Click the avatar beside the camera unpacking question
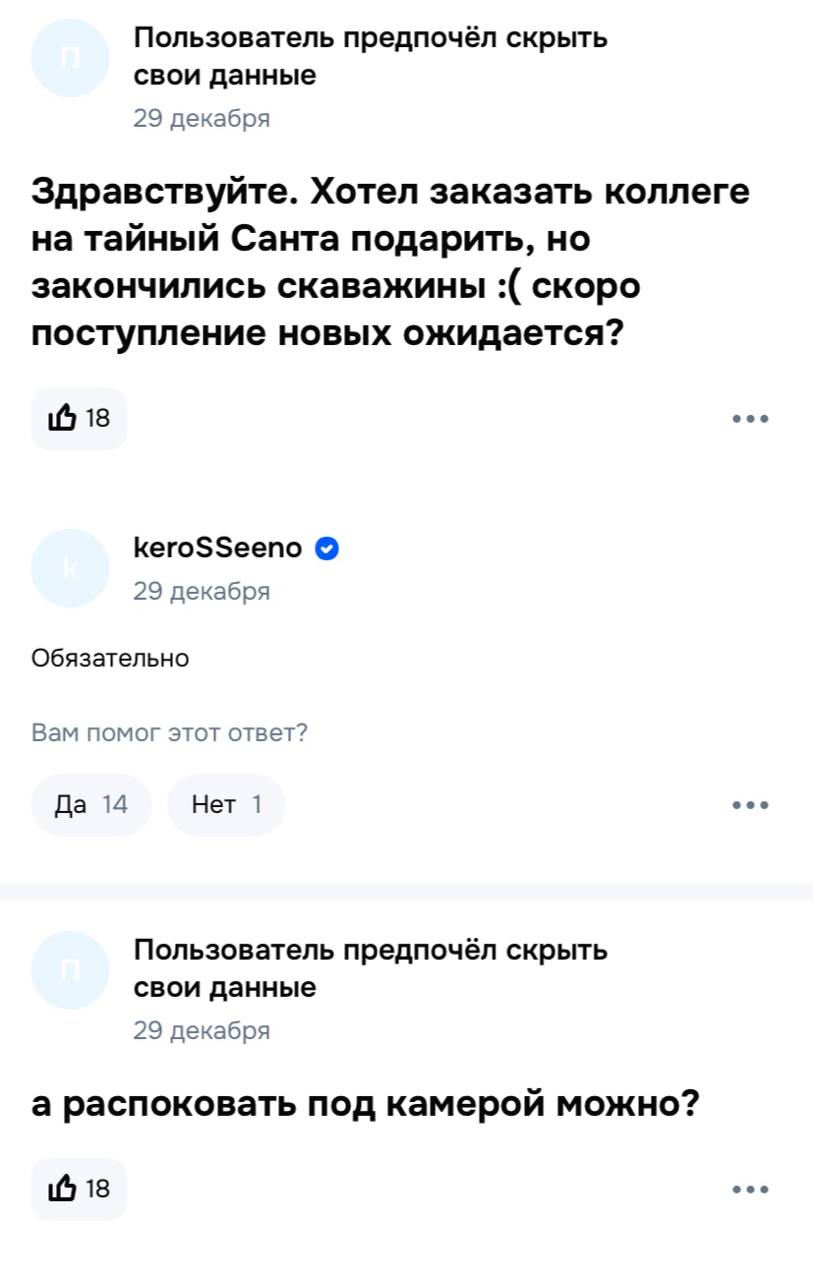The image size is (813, 1280). click(x=70, y=969)
